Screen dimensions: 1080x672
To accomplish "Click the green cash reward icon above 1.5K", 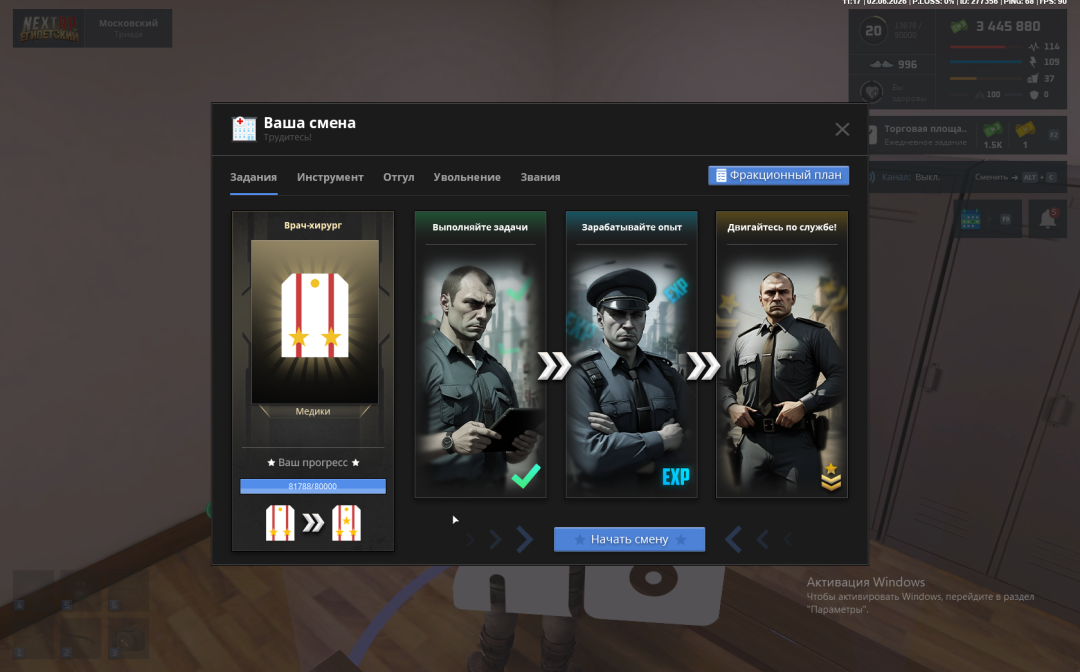I will pyautogui.click(x=993, y=129).
